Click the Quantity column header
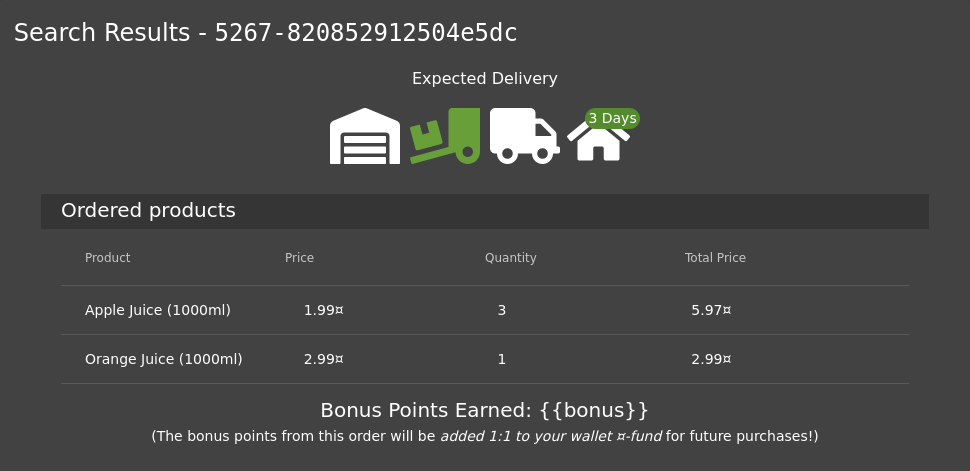The width and height of the screenshot is (970, 471). tap(510, 257)
